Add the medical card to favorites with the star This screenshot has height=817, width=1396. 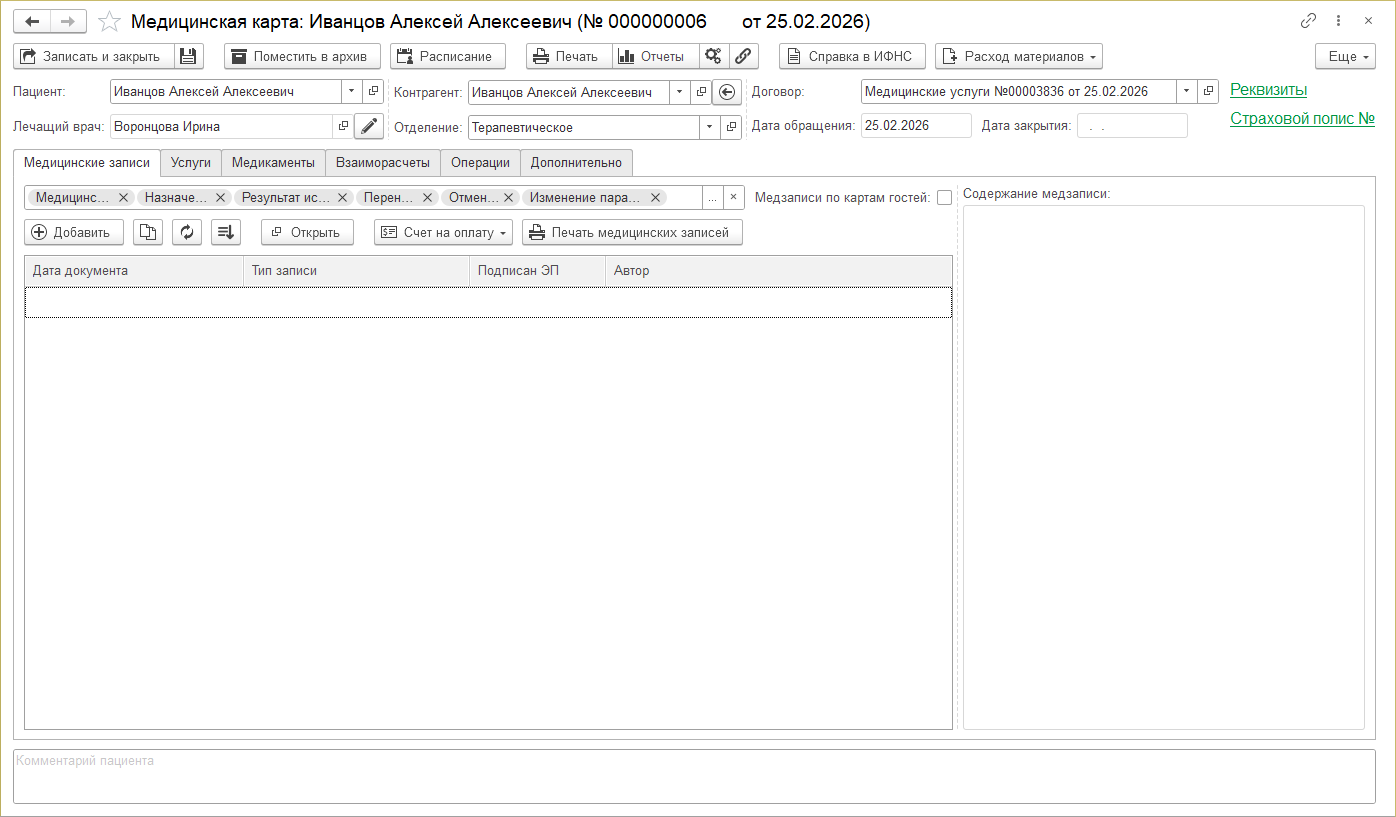pos(110,22)
